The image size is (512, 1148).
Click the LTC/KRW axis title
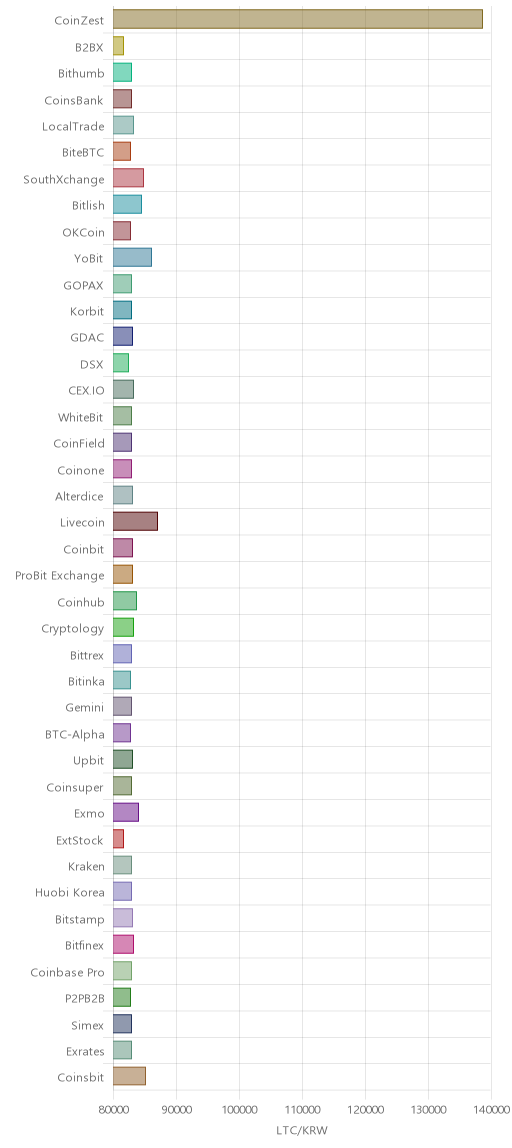pyautogui.click(x=302, y=1130)
